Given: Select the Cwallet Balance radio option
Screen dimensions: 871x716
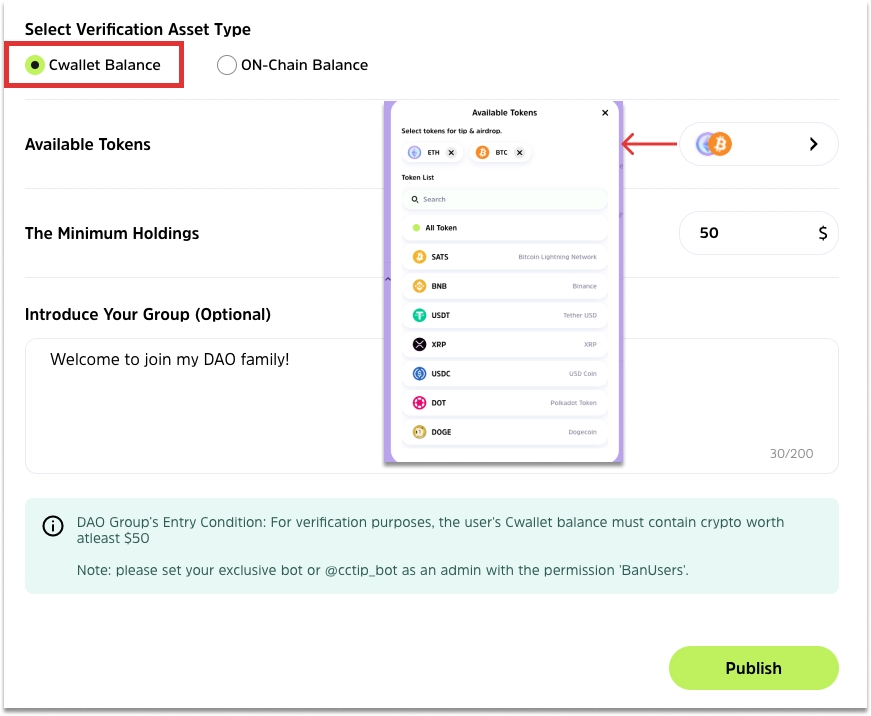Looking at the screenshot, I should [x=35, y=65].
